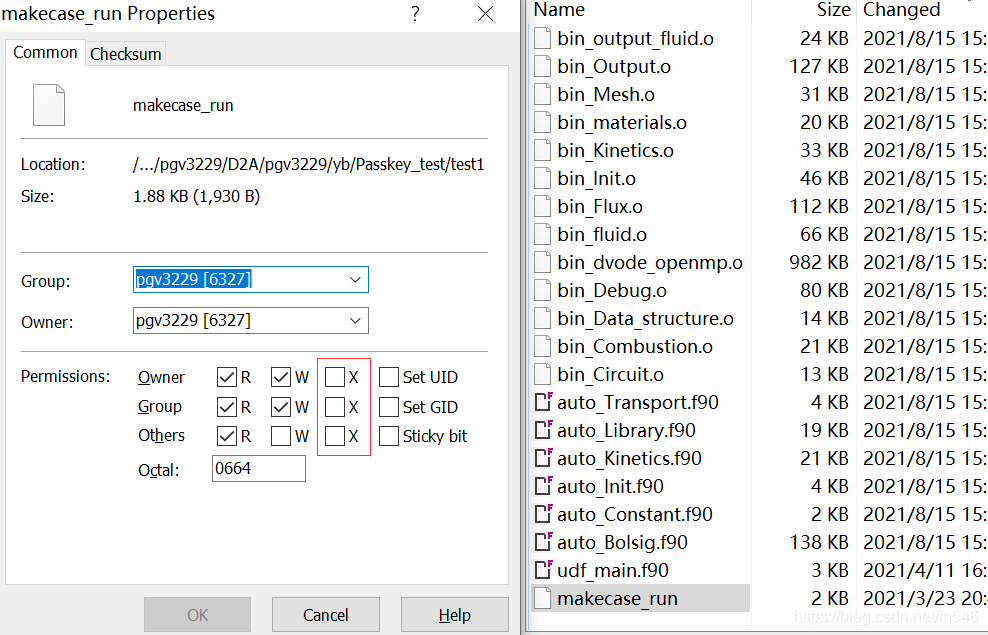Click the Octal permissions input field
The image size is (988, 635).
[259, 469]
